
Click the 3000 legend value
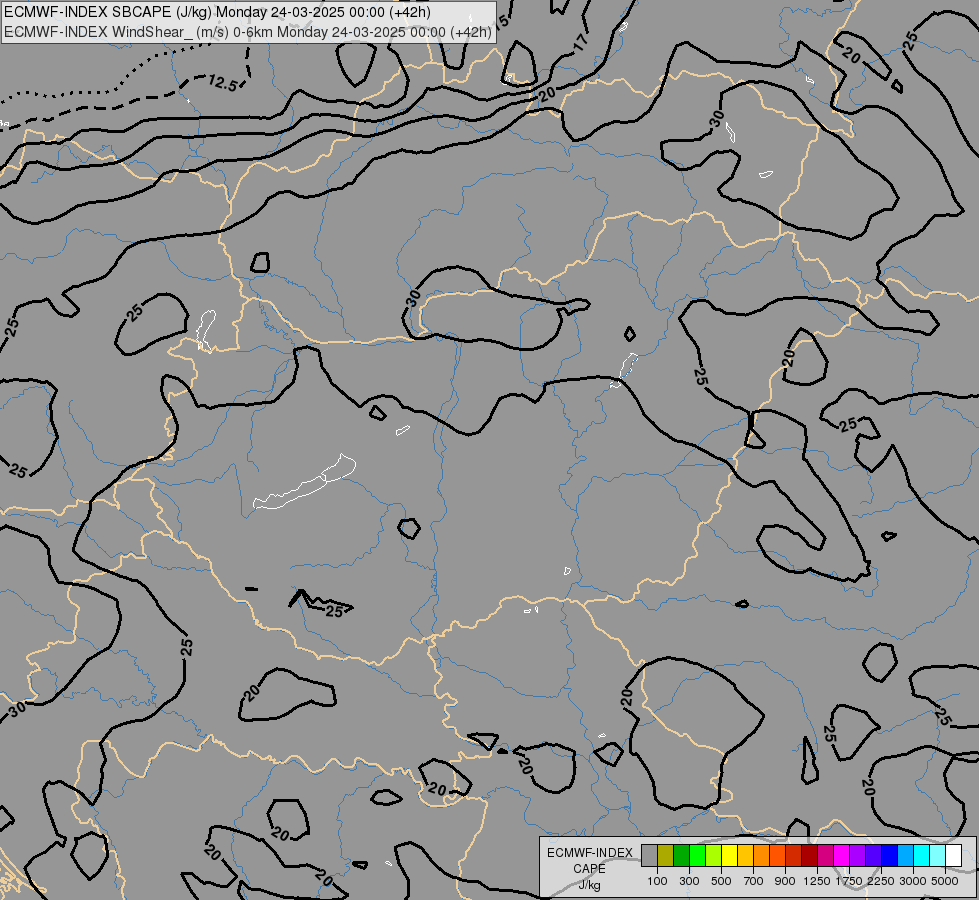coord(913,881)
